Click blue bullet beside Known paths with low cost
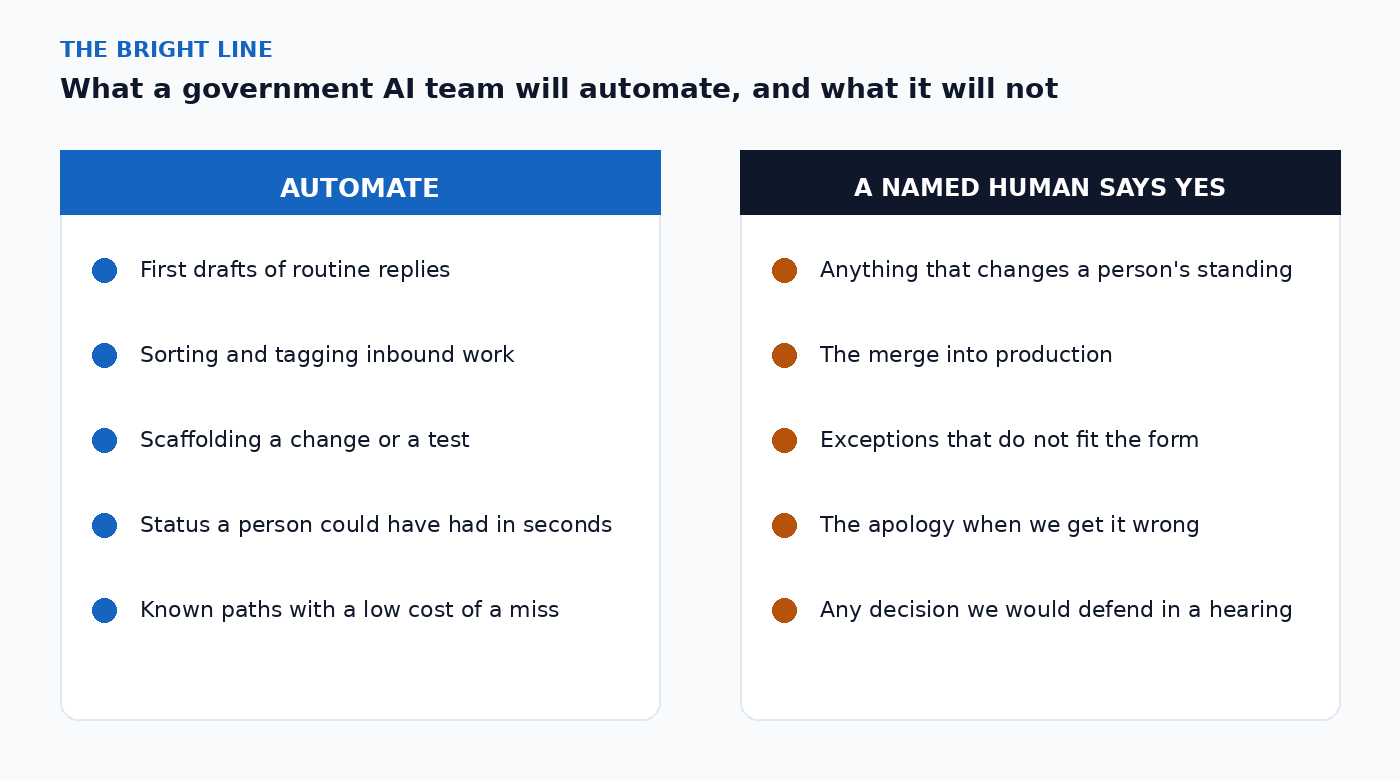 (104, 610)
